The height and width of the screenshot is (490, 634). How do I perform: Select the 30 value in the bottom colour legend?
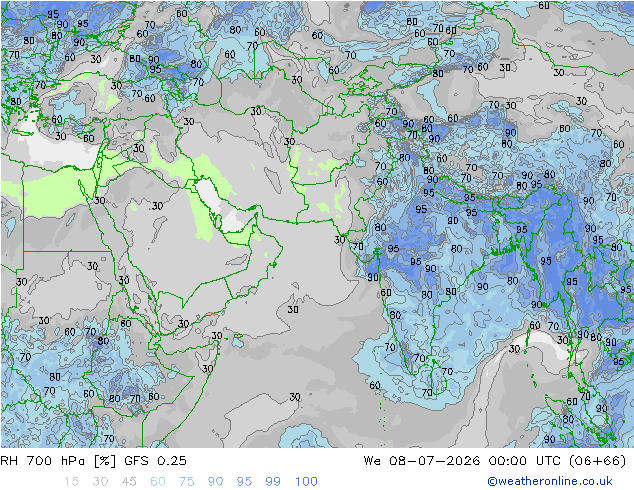tap(100, 482)
